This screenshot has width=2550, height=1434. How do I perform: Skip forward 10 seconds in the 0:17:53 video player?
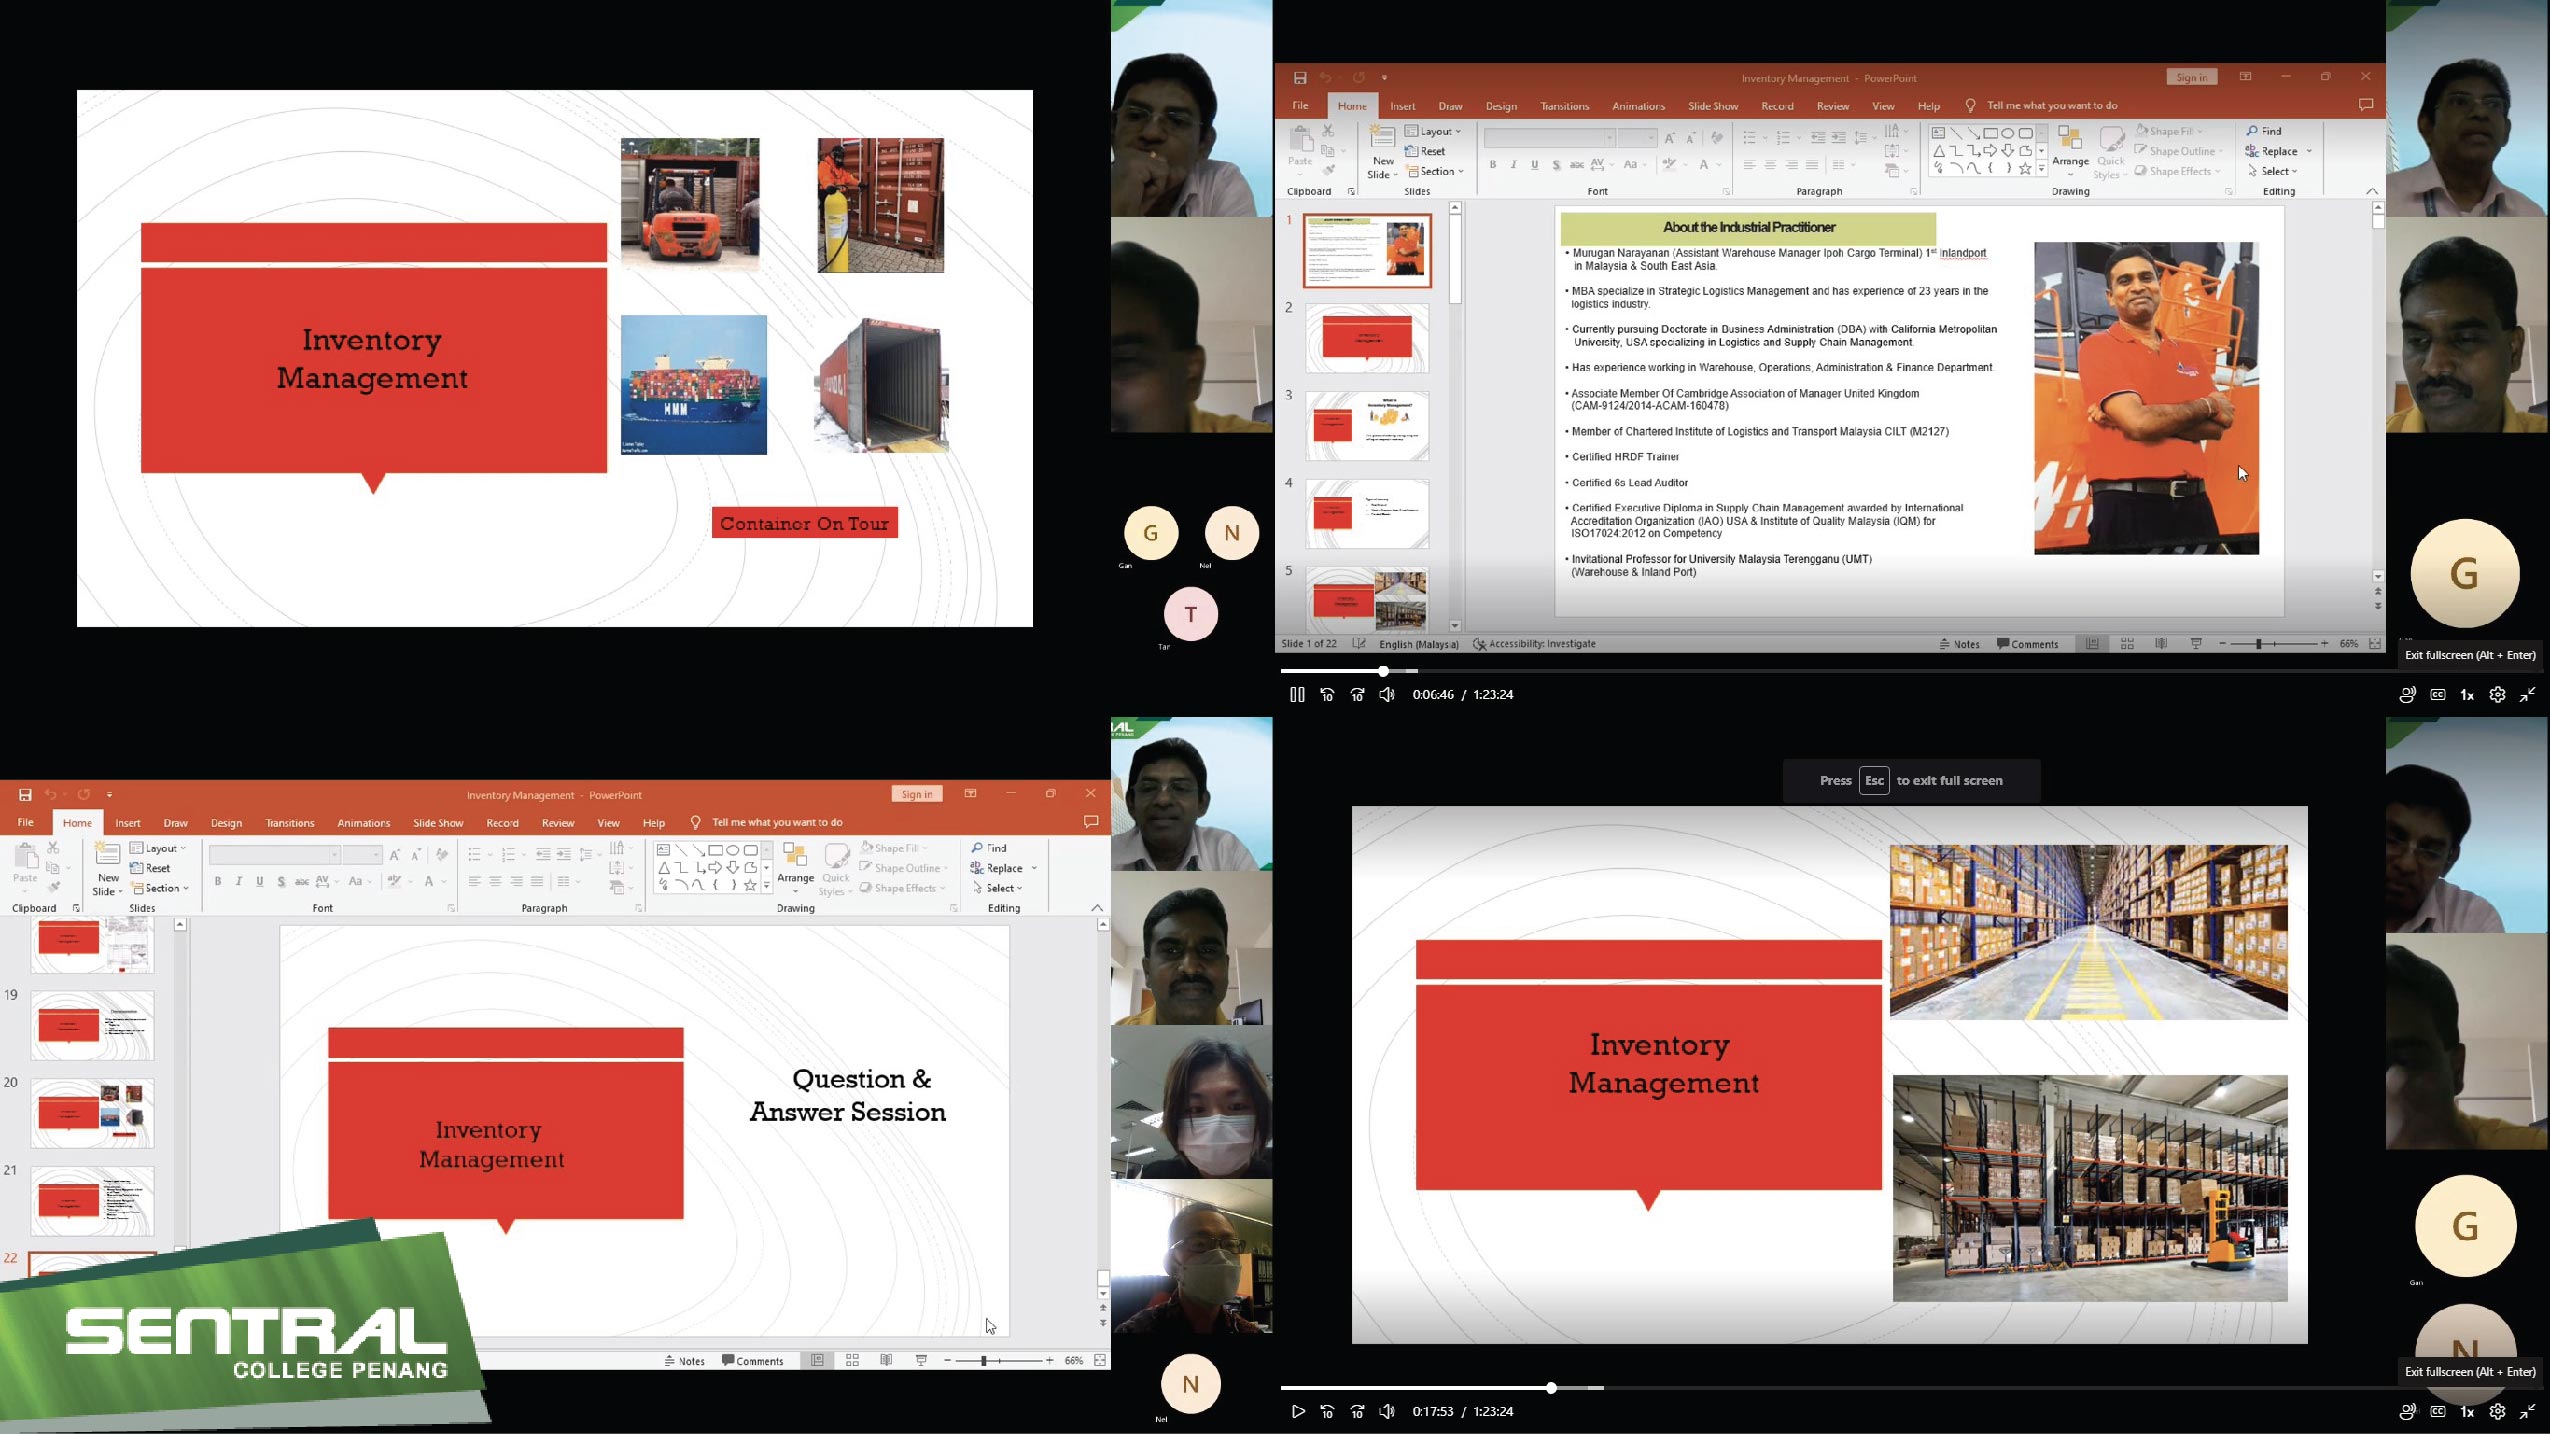coord(1357,1412)
